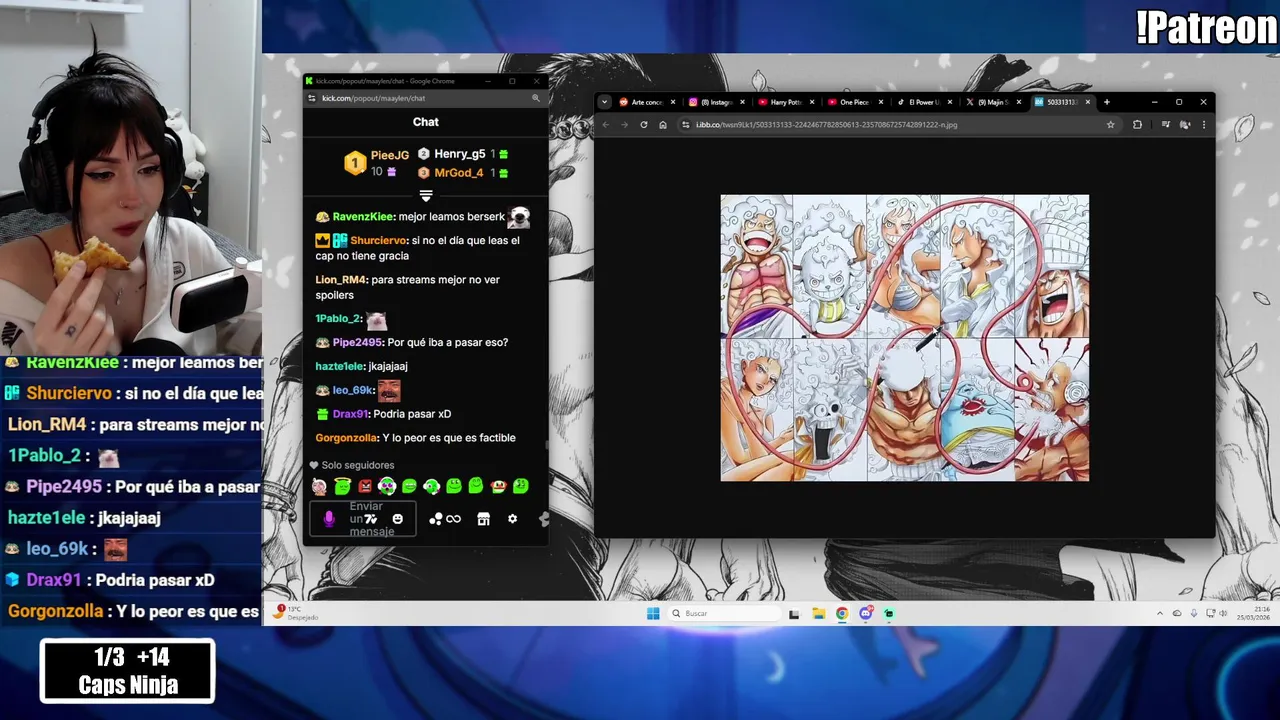Viewport: 1280px width, 720px height.
Task: Click the infinity icon below chat
Action: click(x=454, y=519)
